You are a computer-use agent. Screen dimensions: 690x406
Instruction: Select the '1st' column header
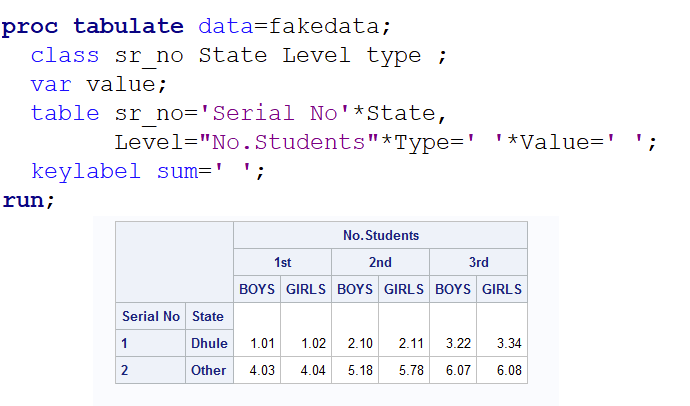[x=283, y=263]
